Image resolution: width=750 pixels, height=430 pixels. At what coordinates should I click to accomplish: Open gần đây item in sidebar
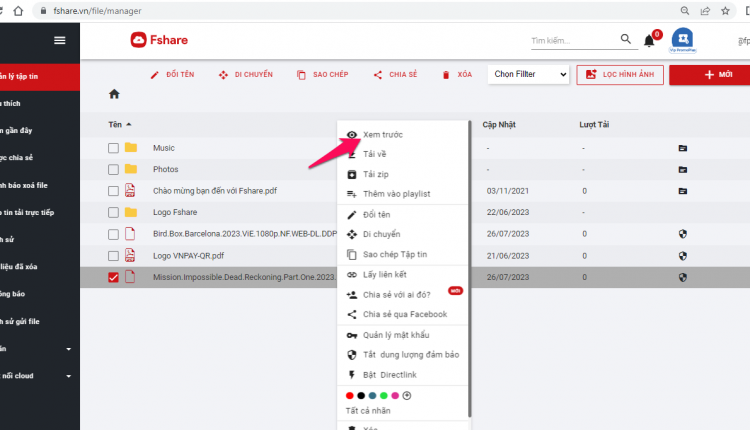click(x=40, y=131)
